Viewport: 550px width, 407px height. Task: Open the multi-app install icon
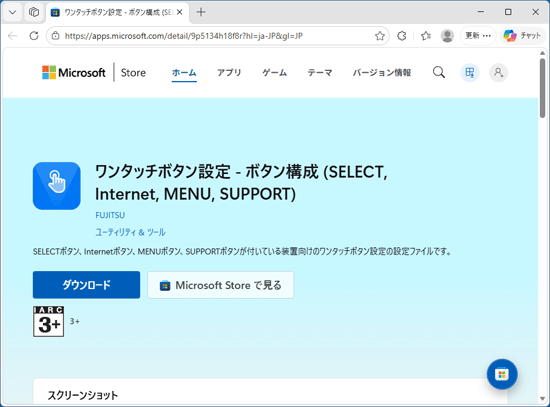coord(470,73)
